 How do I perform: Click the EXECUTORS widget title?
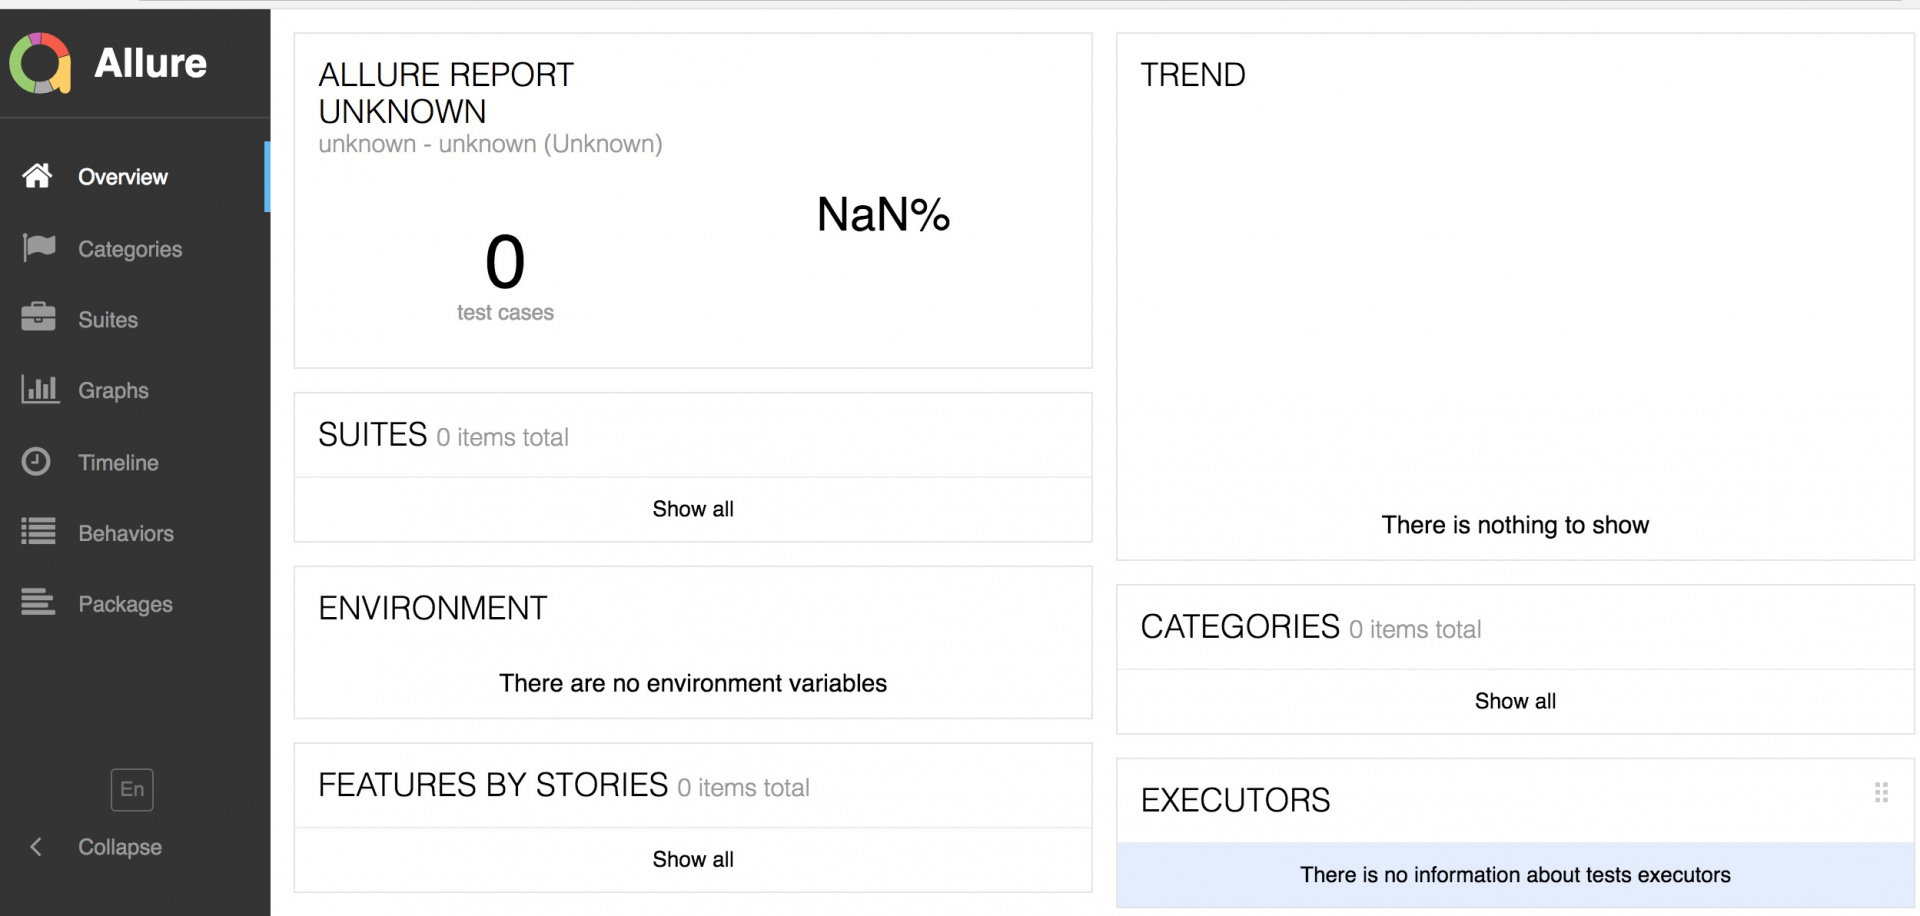1235,800
